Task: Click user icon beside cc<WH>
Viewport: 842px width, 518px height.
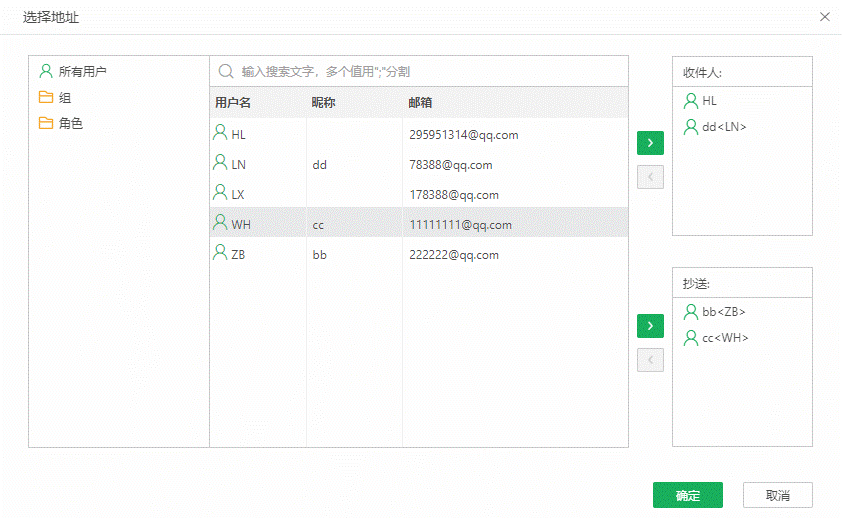Action: (691, 338)
